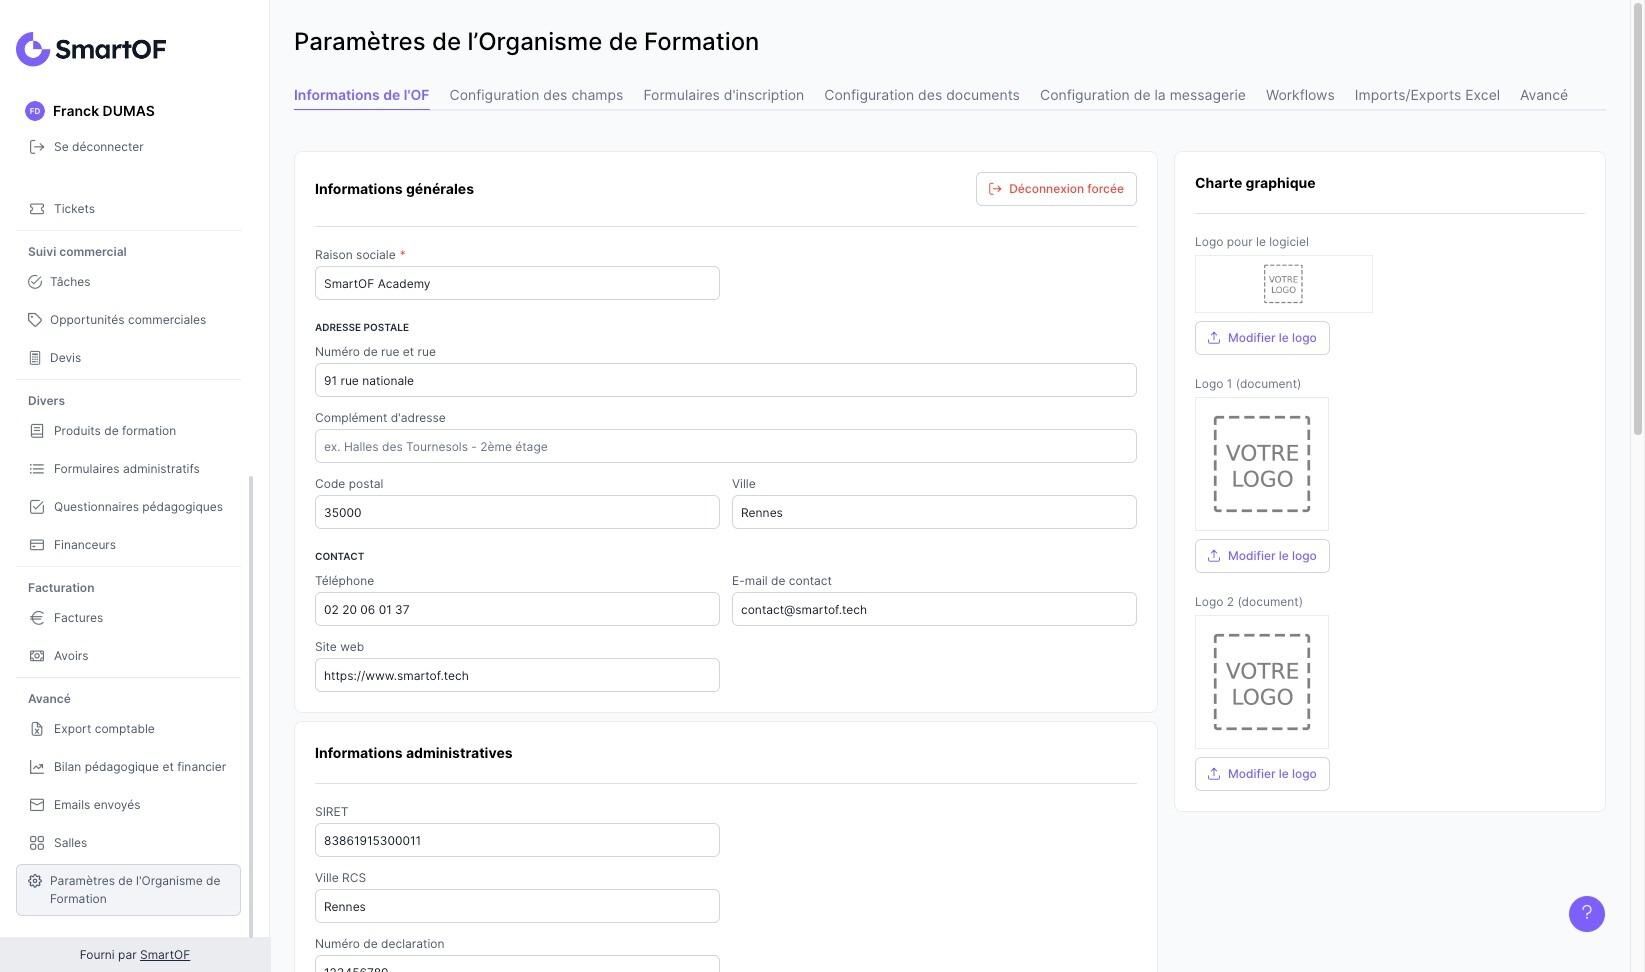Click Modifier le logo under Logo 1
Image resolution: width=1645 pixels, height=972 pixels.
click(x=1262, y=556)
